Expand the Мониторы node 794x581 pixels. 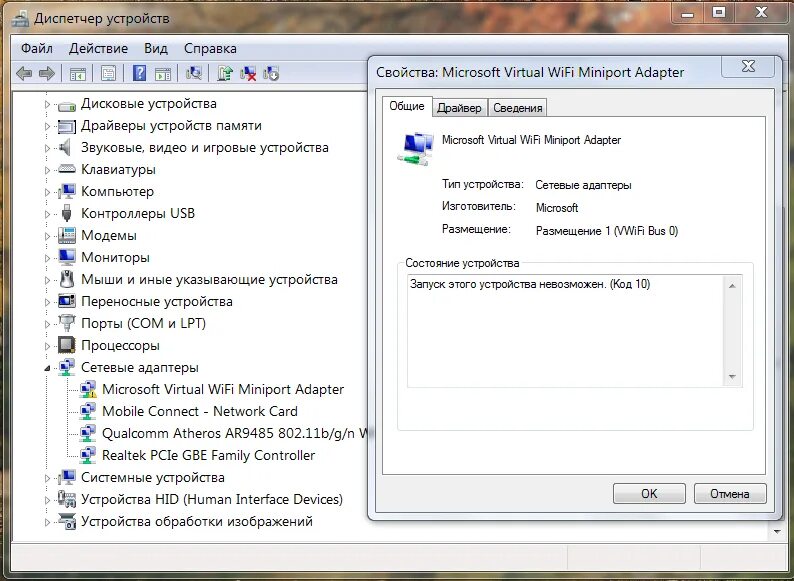point(47,258)
